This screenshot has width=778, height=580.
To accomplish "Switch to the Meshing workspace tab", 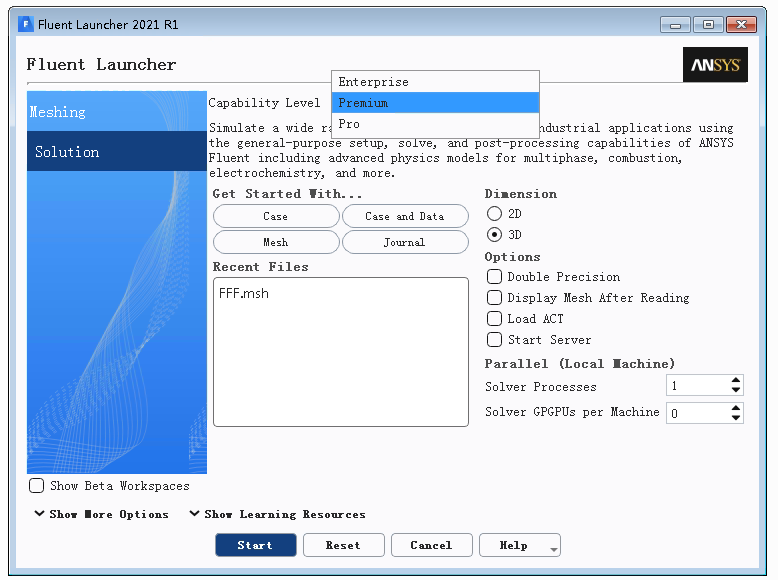I will 116,112.
